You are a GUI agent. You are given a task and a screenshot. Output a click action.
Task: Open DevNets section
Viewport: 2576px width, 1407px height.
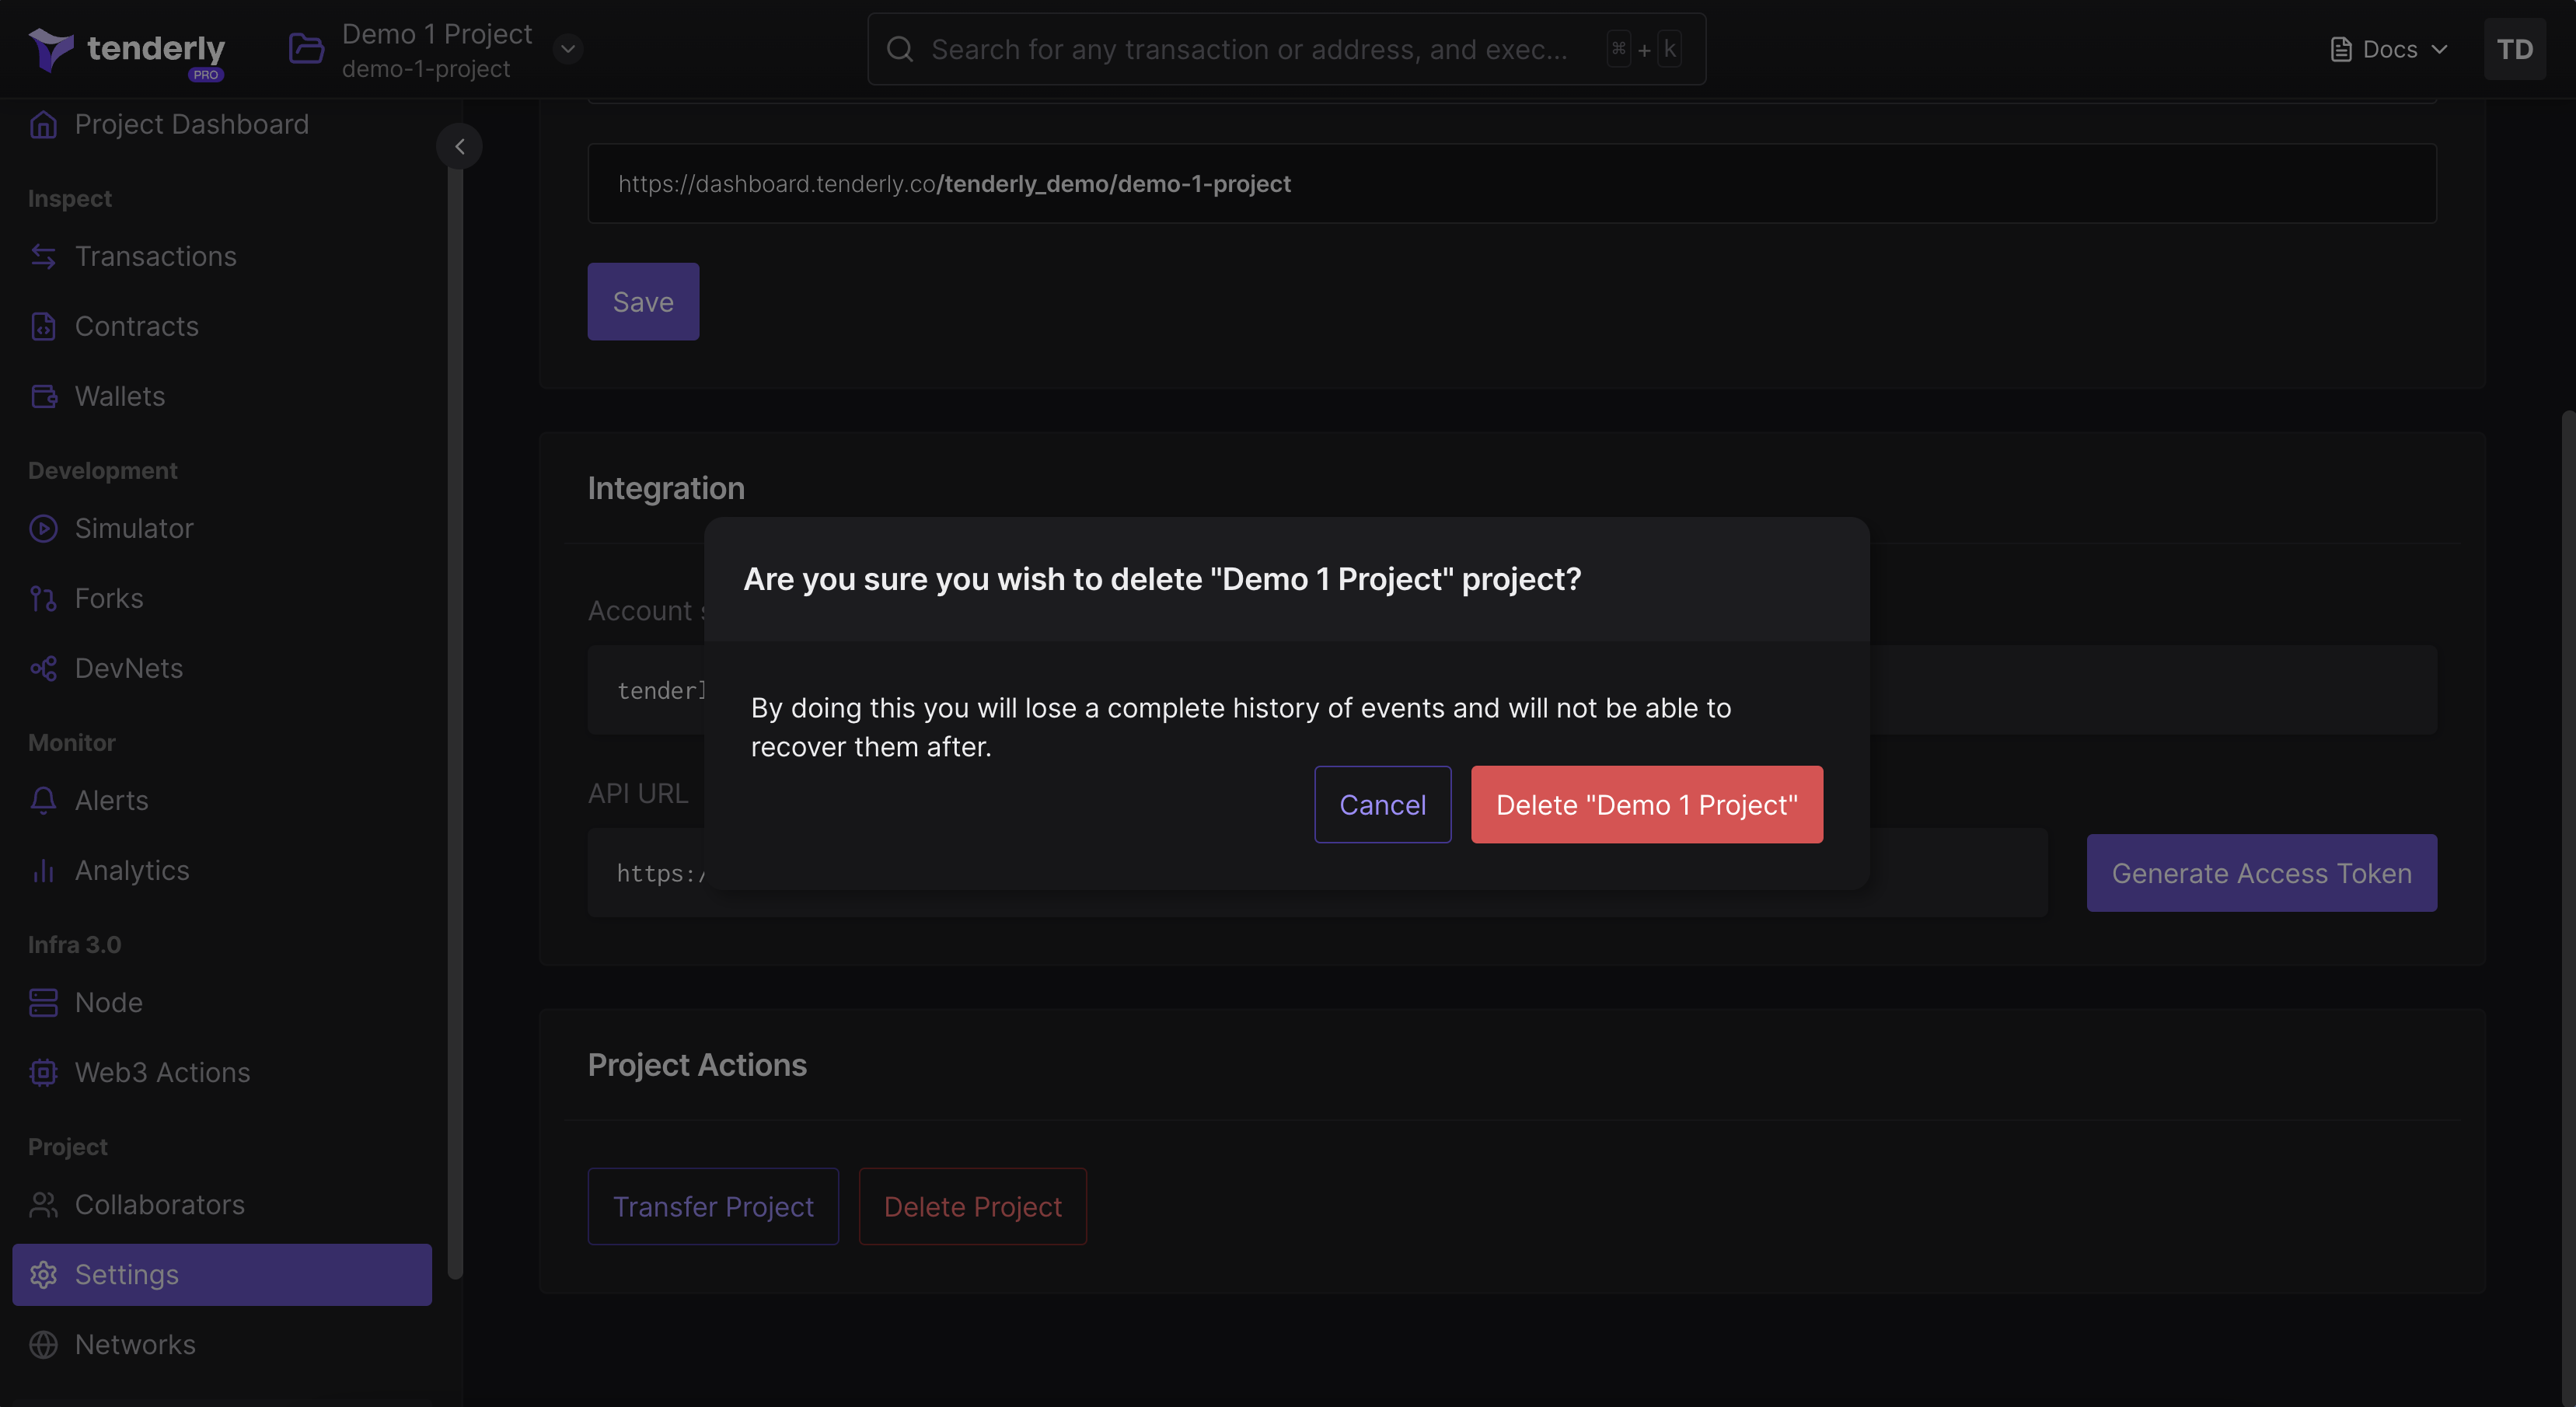(129, 668)
